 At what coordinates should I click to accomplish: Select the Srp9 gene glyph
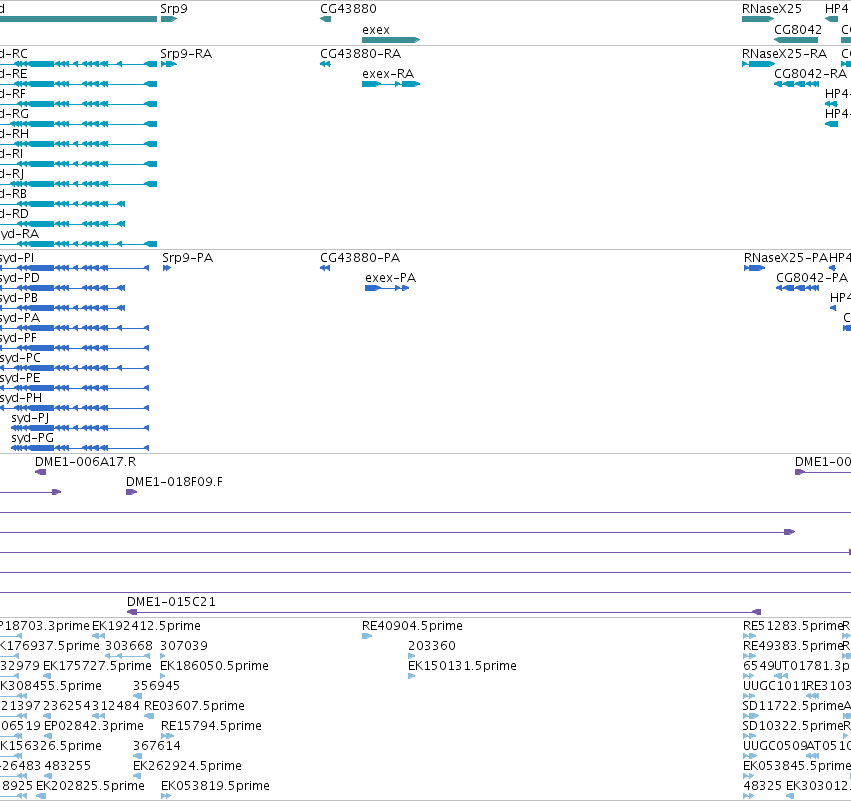pyautogui.click(x=169, y=19)
